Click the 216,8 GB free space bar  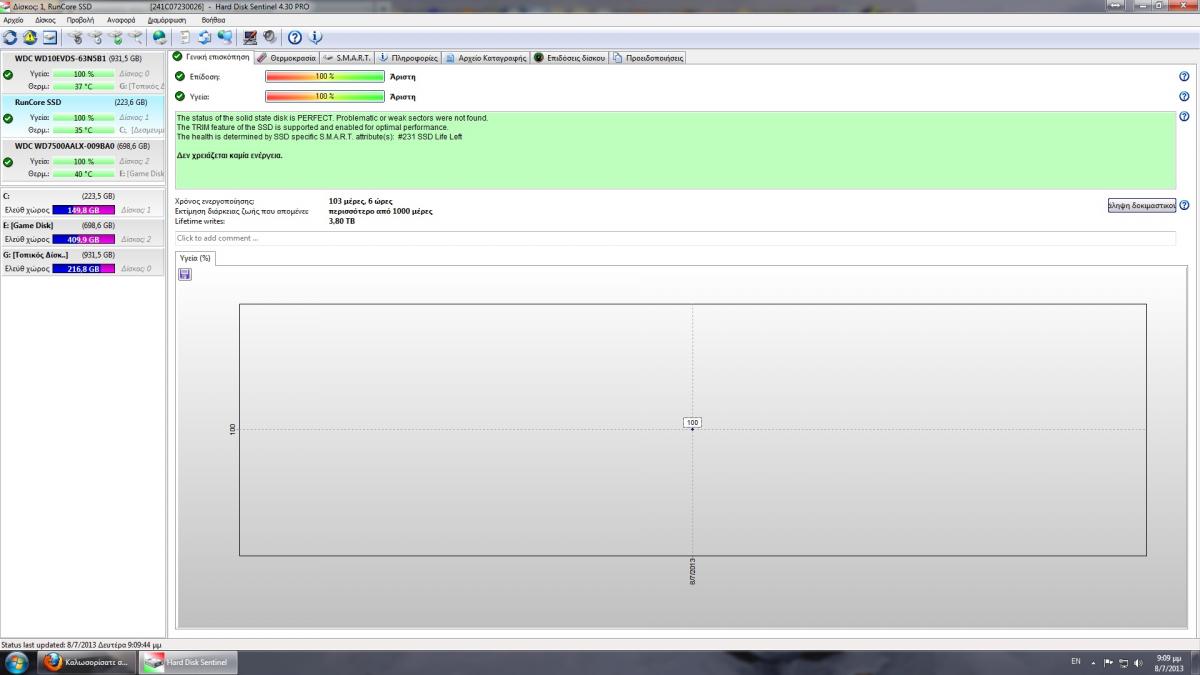point(83,269)
